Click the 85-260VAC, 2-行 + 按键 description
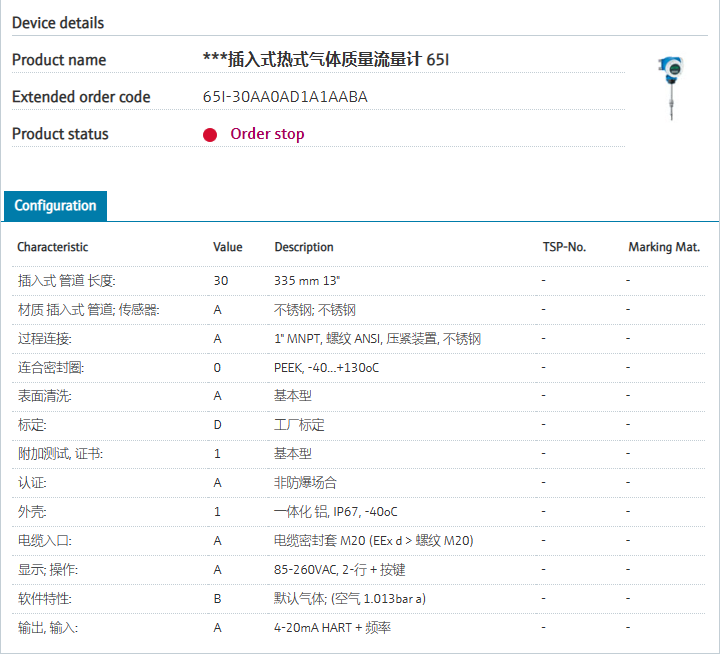This screenshot has height=655, width=721. pos(340,570)
